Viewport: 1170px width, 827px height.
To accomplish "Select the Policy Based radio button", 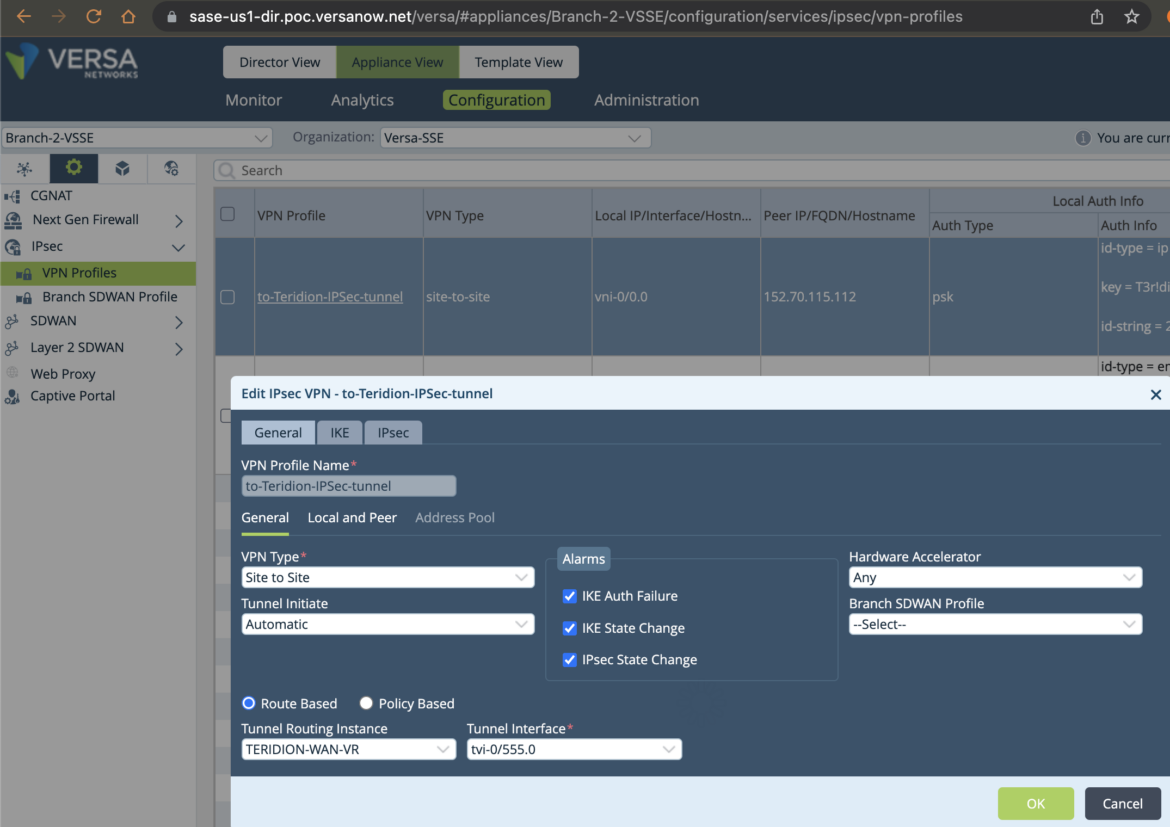I will point(365,703).
